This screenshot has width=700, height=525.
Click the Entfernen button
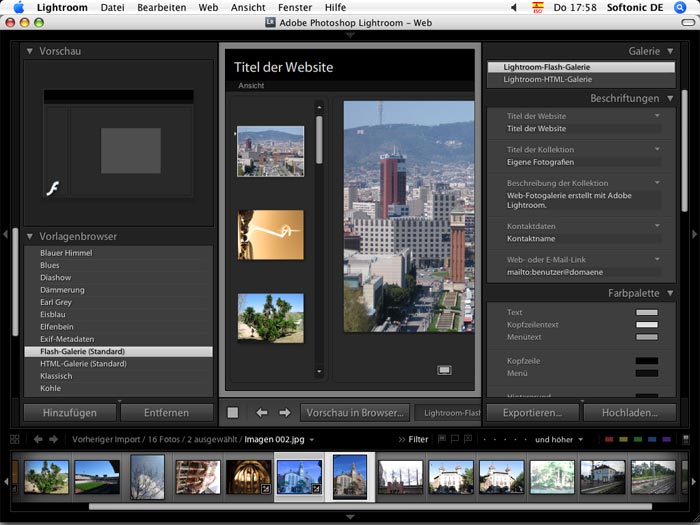coord(167,412)
